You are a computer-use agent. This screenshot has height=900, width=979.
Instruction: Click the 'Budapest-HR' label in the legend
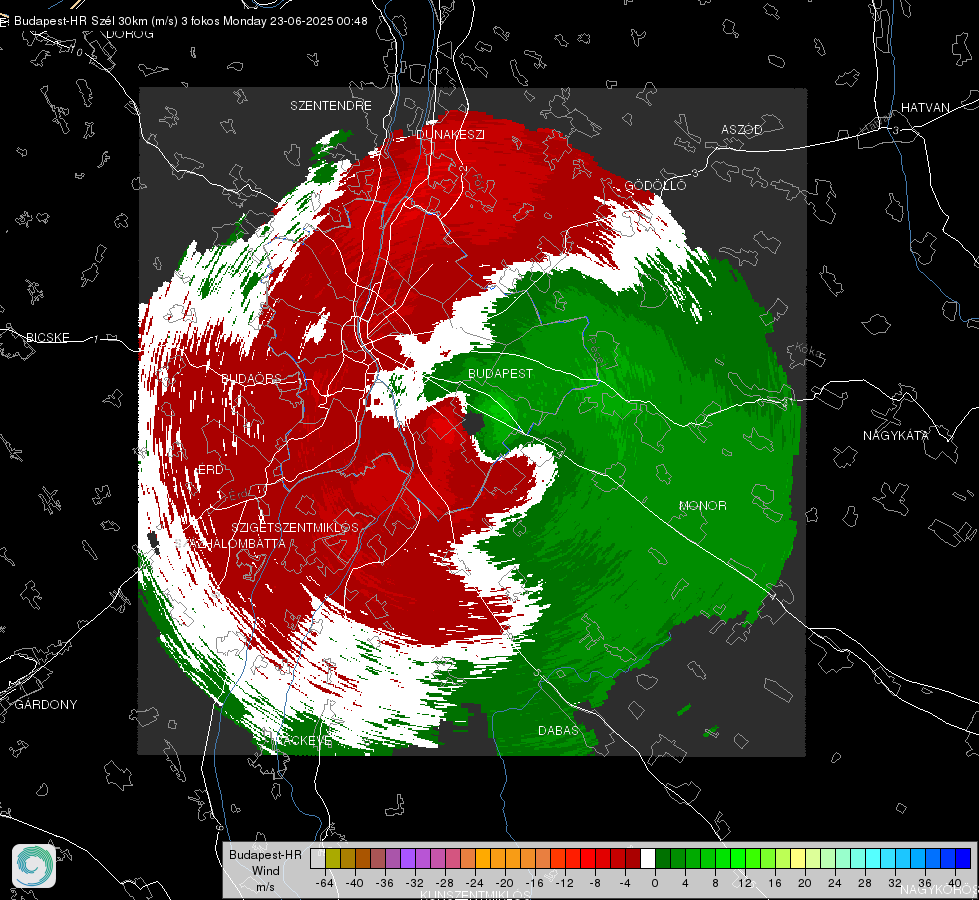point(265,855)
